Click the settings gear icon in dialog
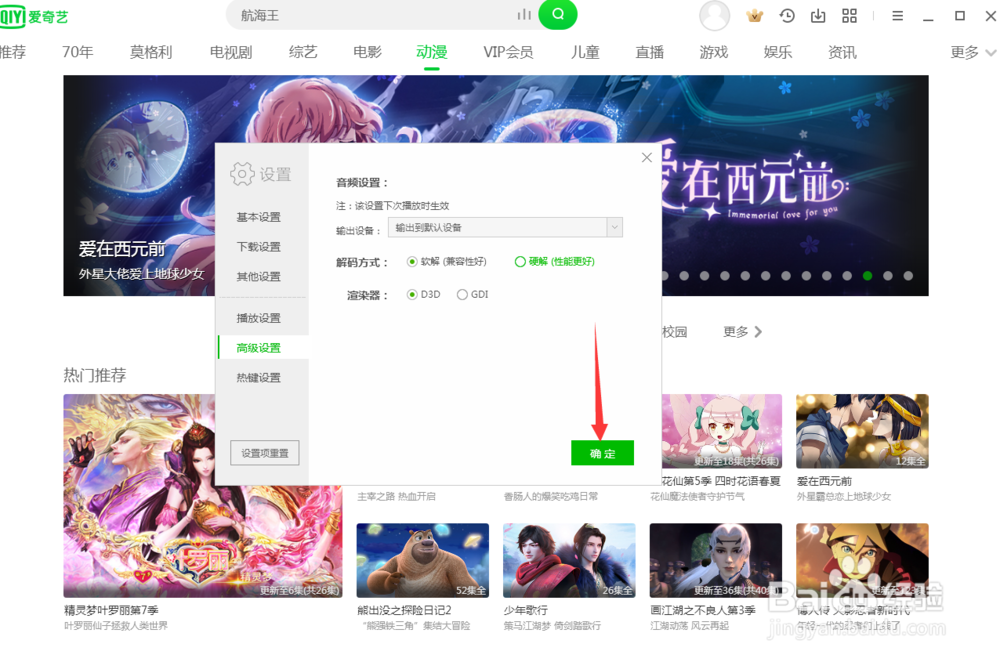1000x662 pixels. 242,174
